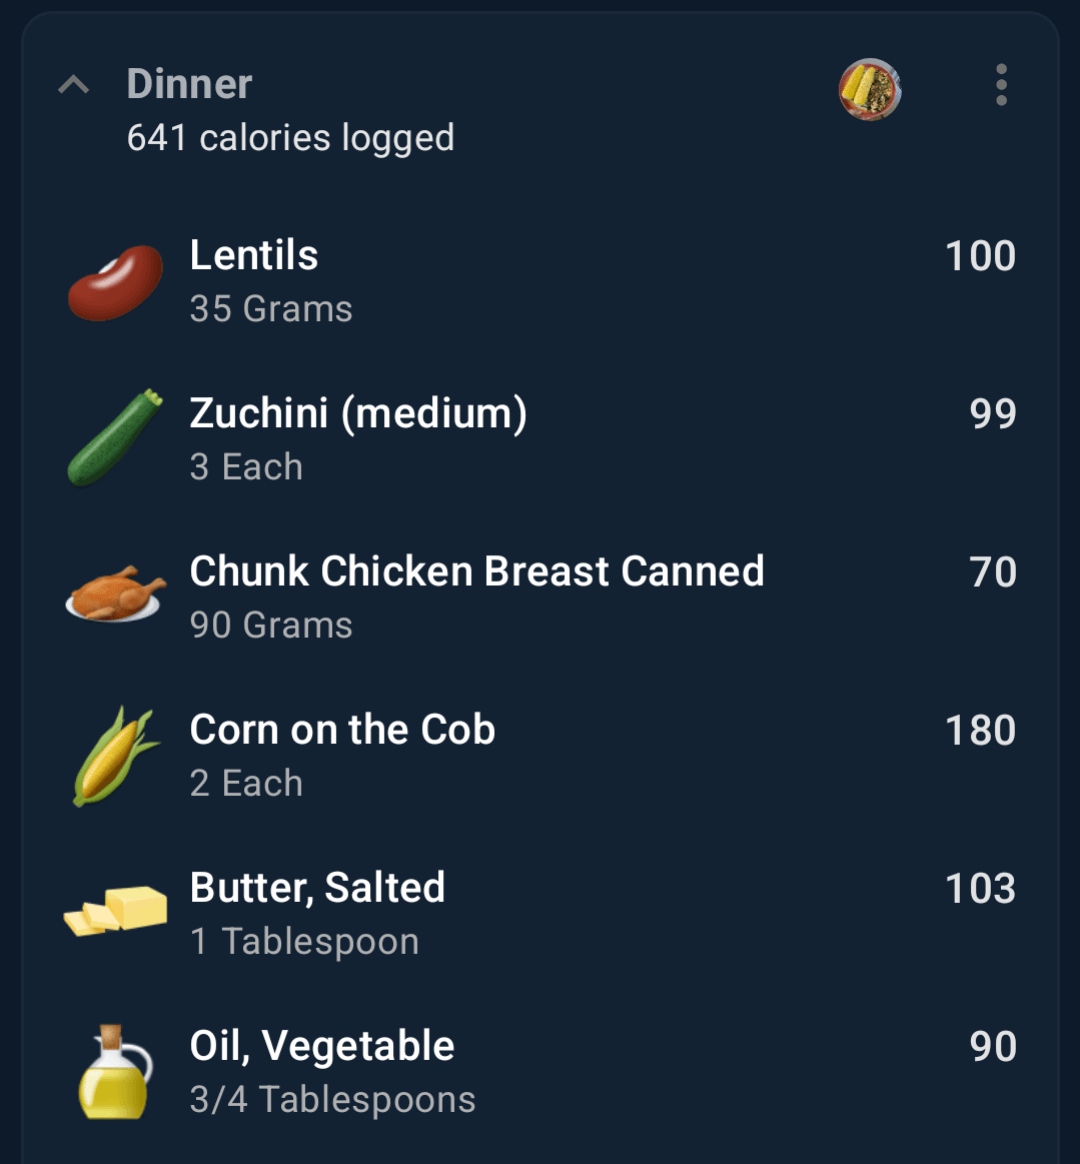Tap the zucchini icon
1080x1164 pixels.
115,437
